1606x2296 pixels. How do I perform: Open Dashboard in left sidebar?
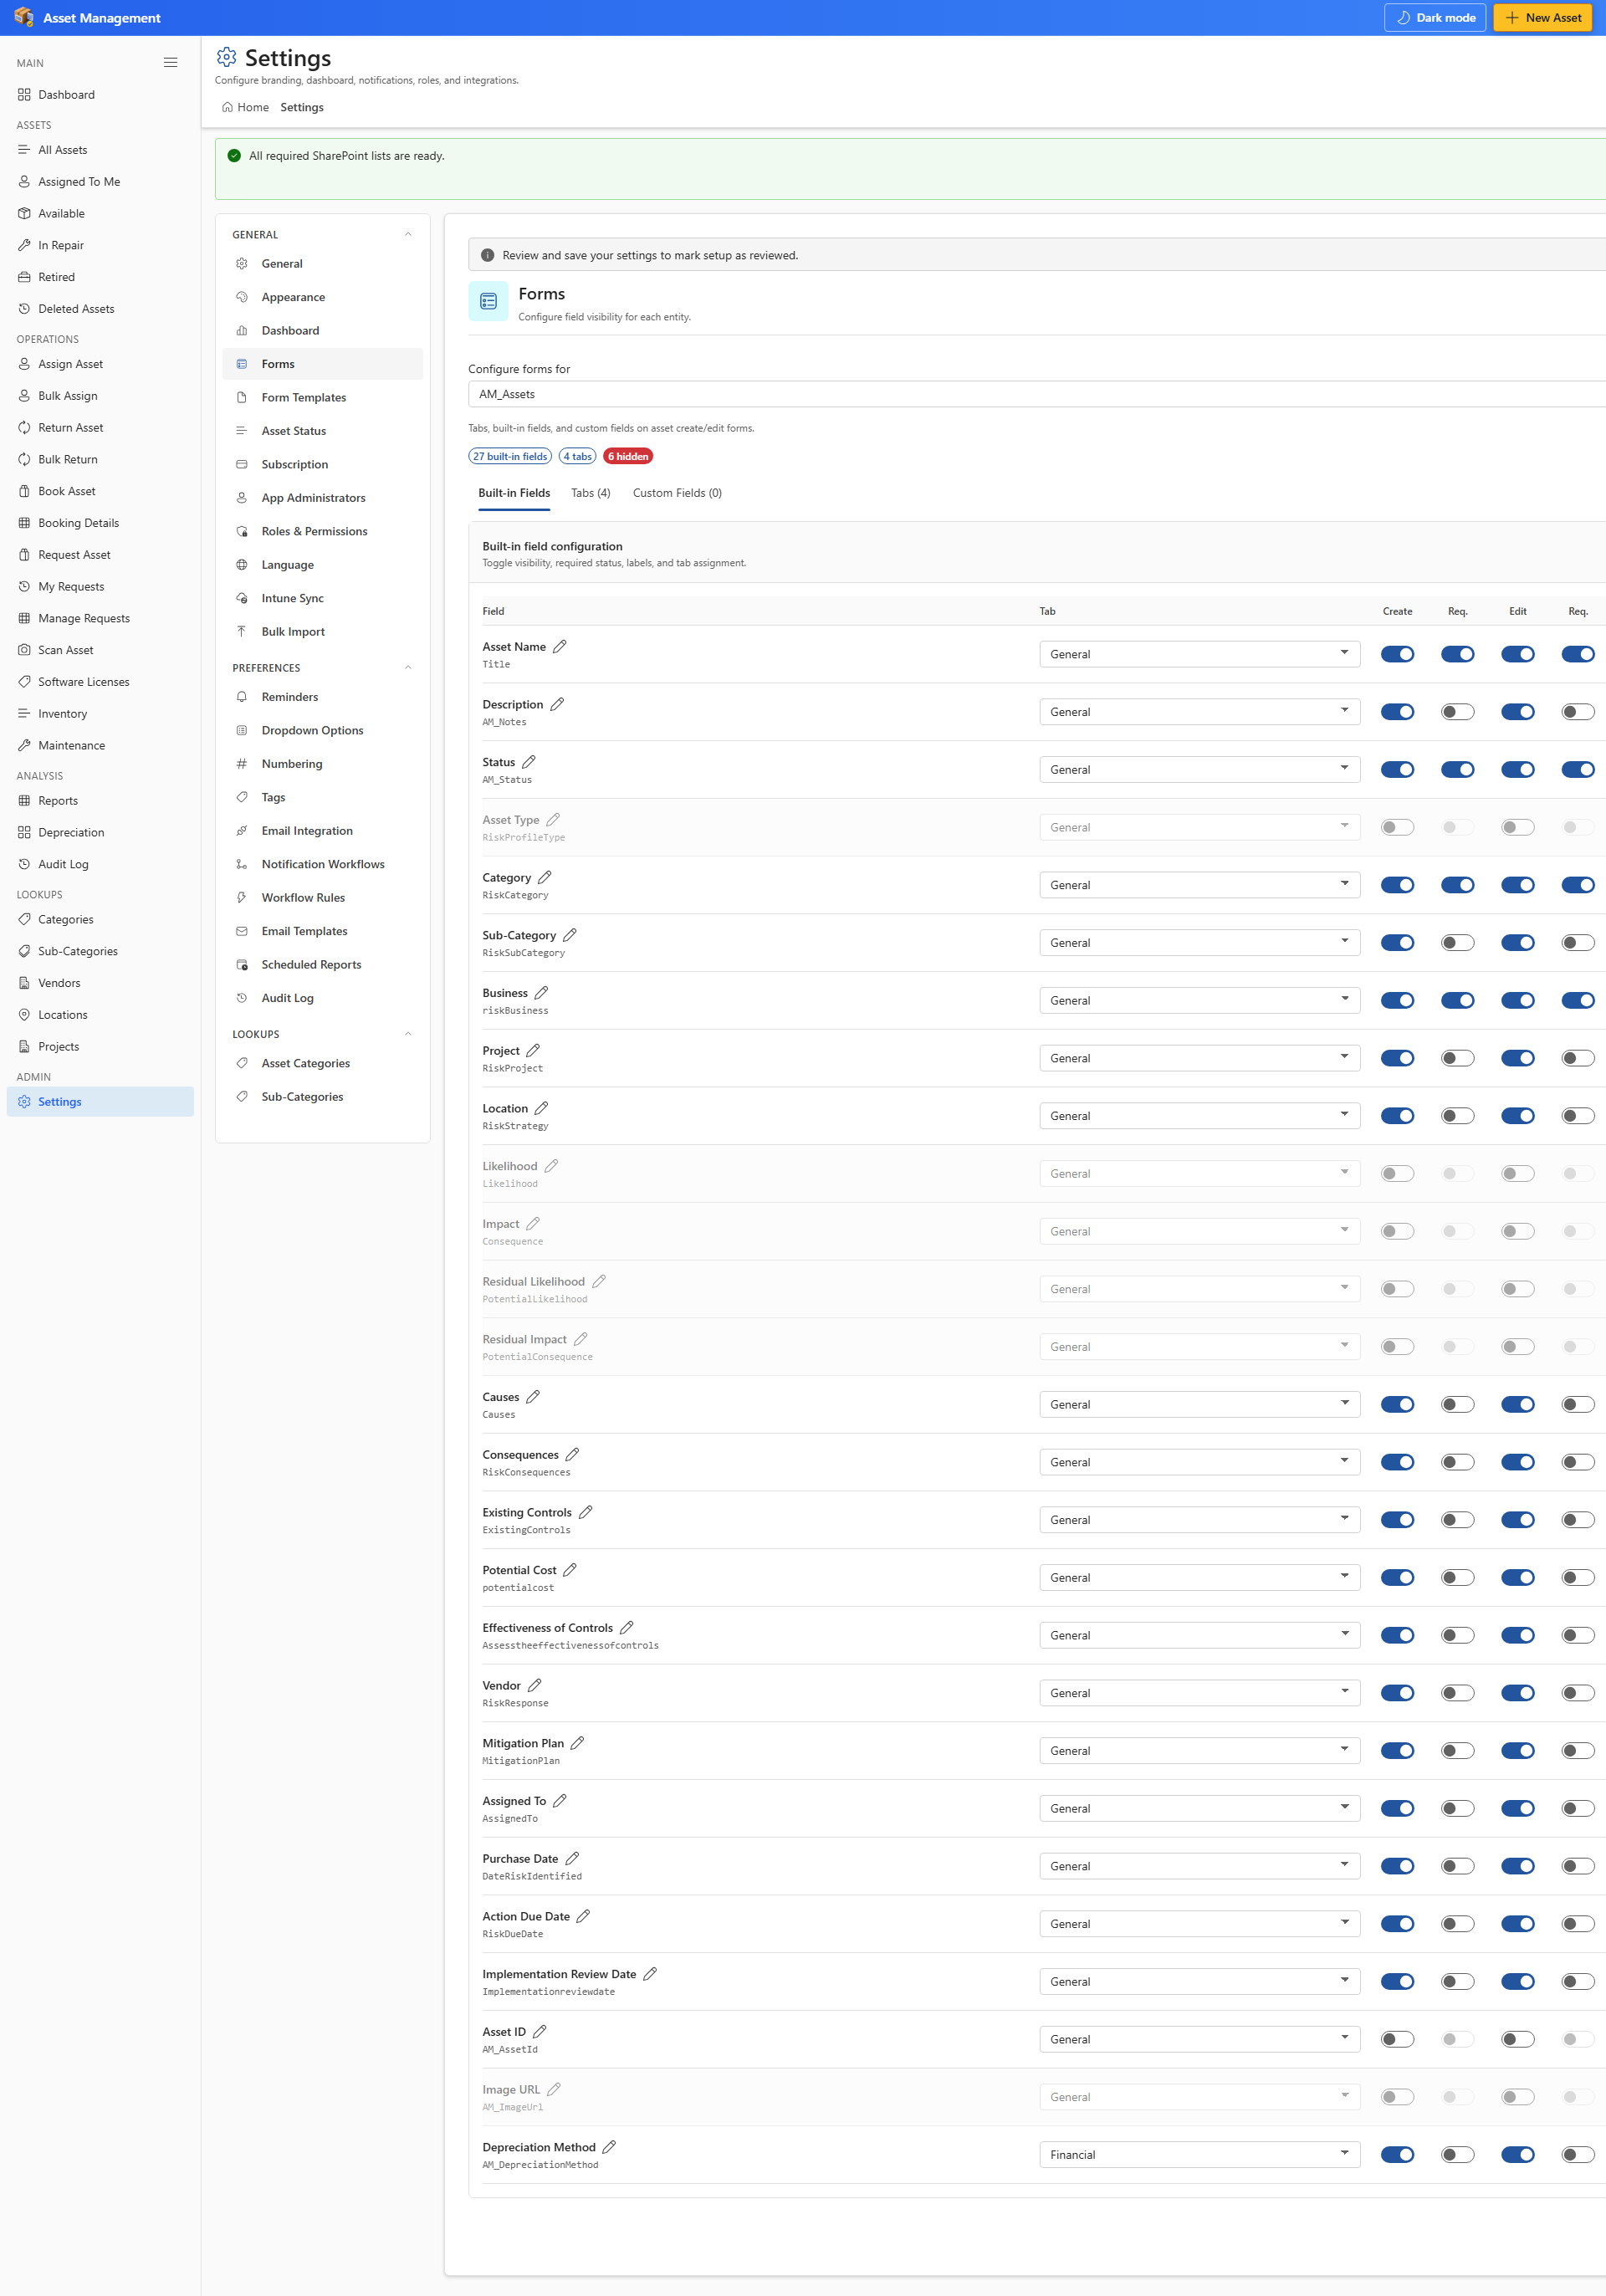click(x=100, y=95)
